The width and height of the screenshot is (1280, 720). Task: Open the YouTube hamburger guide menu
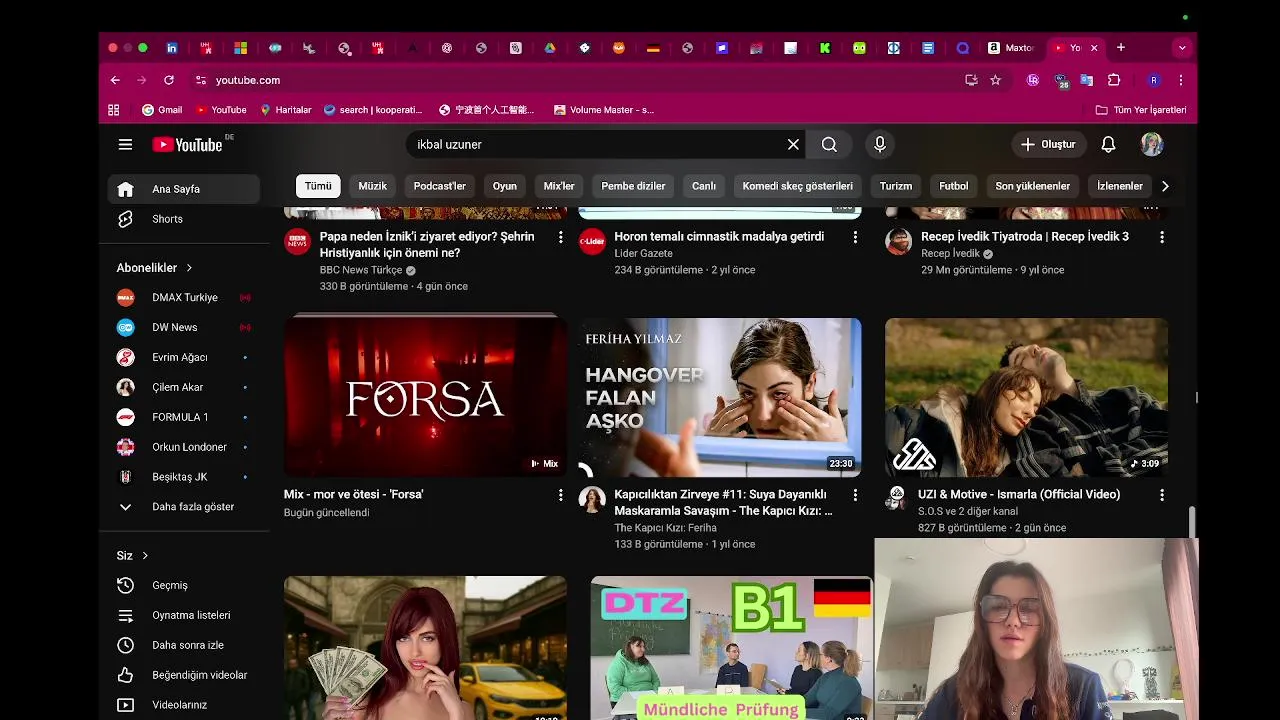tap(125, 145)
